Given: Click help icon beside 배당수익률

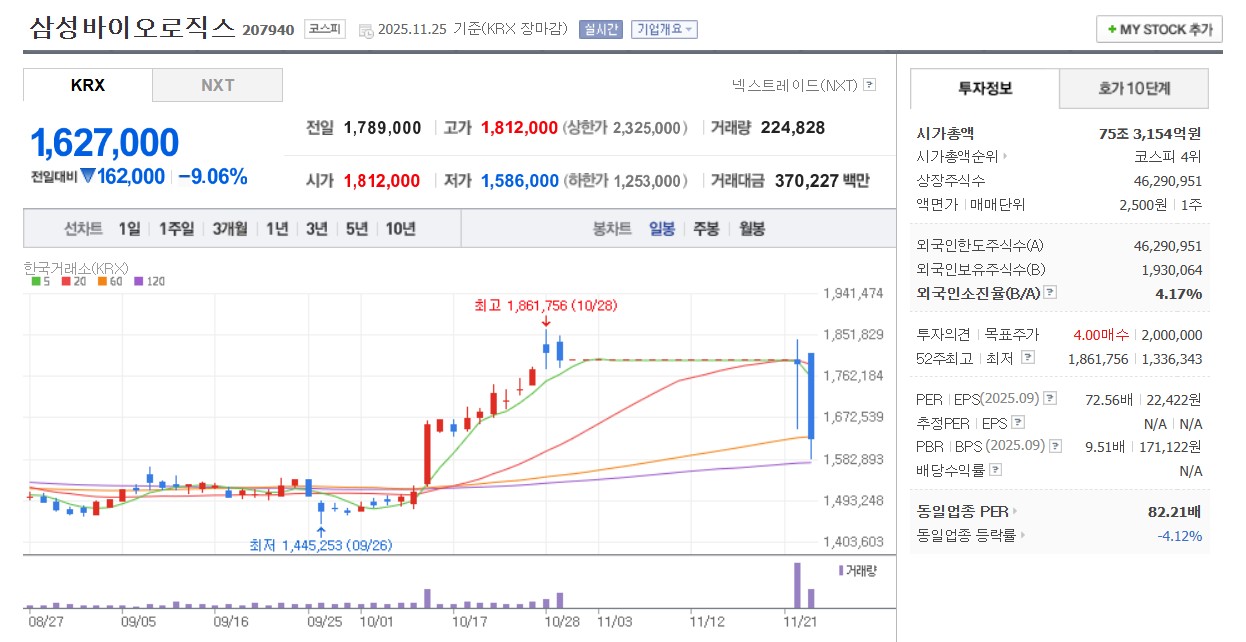Looking at the screenshot, I should pos(996,470).
